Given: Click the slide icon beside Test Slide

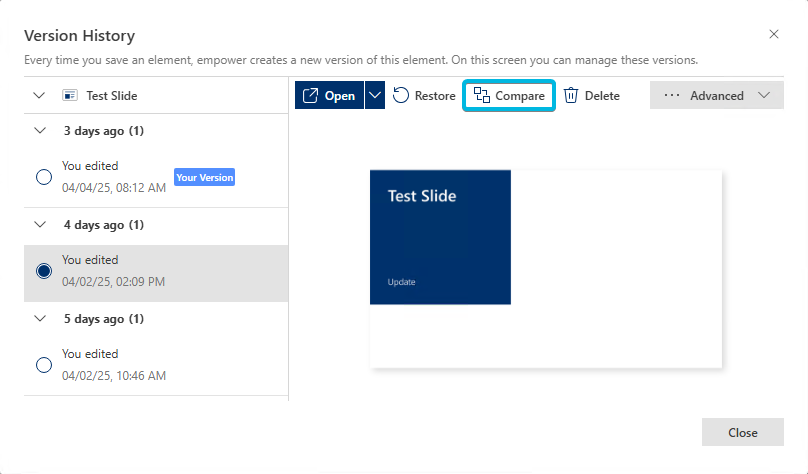Looking at the screenshot, I should (x=70, y=95).
